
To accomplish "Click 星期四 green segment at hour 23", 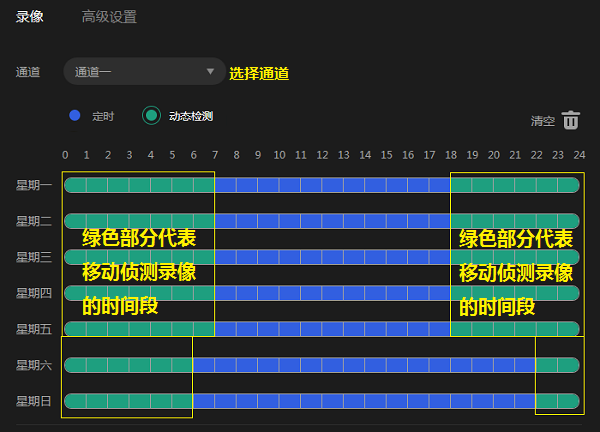I will click(x=568, y=293).
